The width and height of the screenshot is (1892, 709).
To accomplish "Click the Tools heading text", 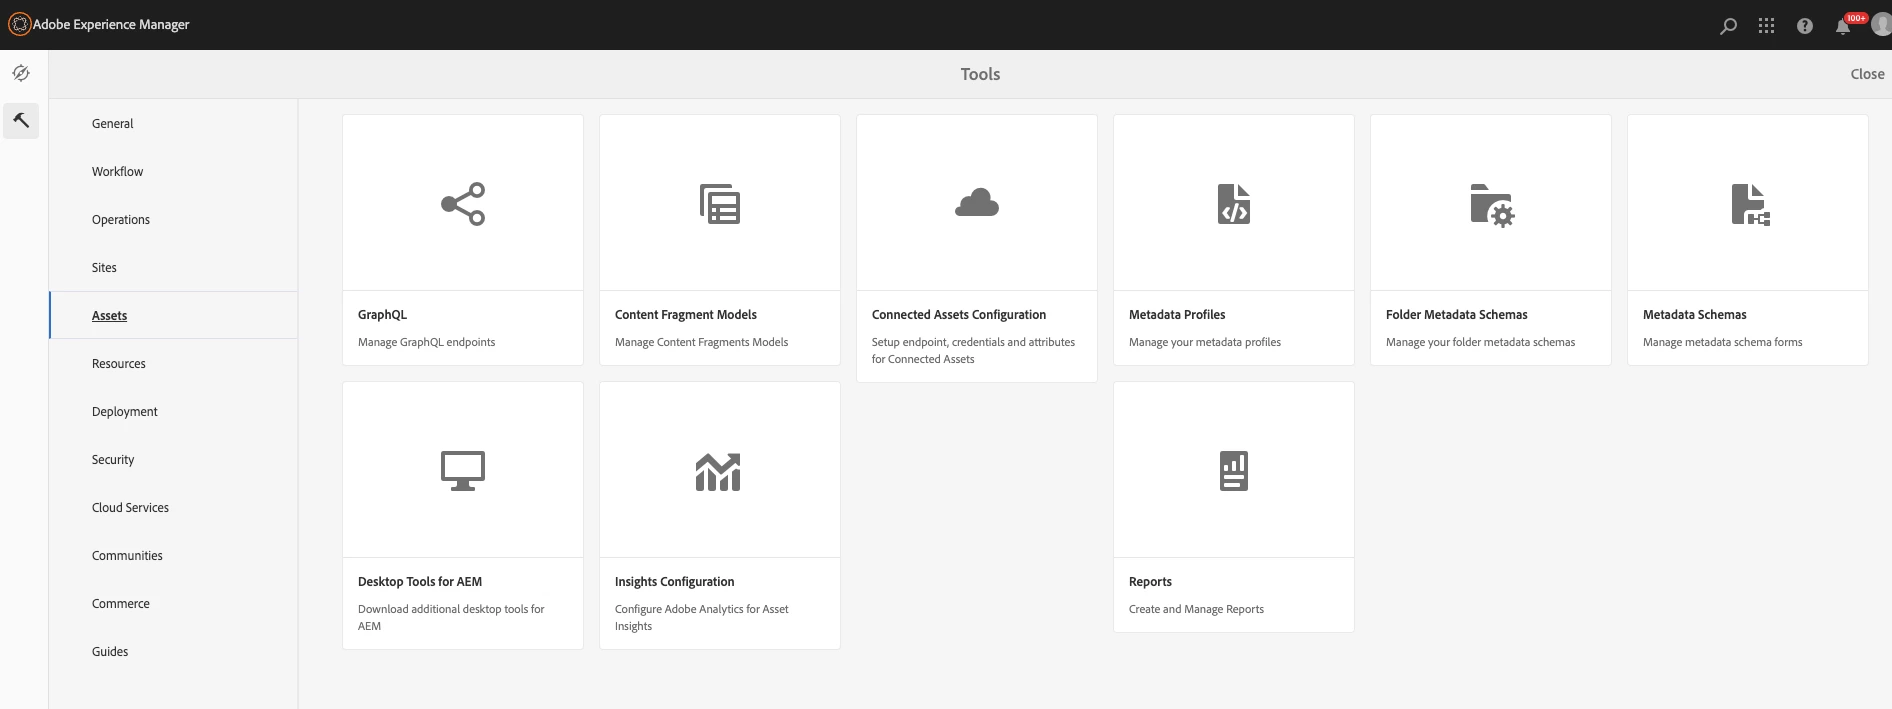I will [980, 74].
